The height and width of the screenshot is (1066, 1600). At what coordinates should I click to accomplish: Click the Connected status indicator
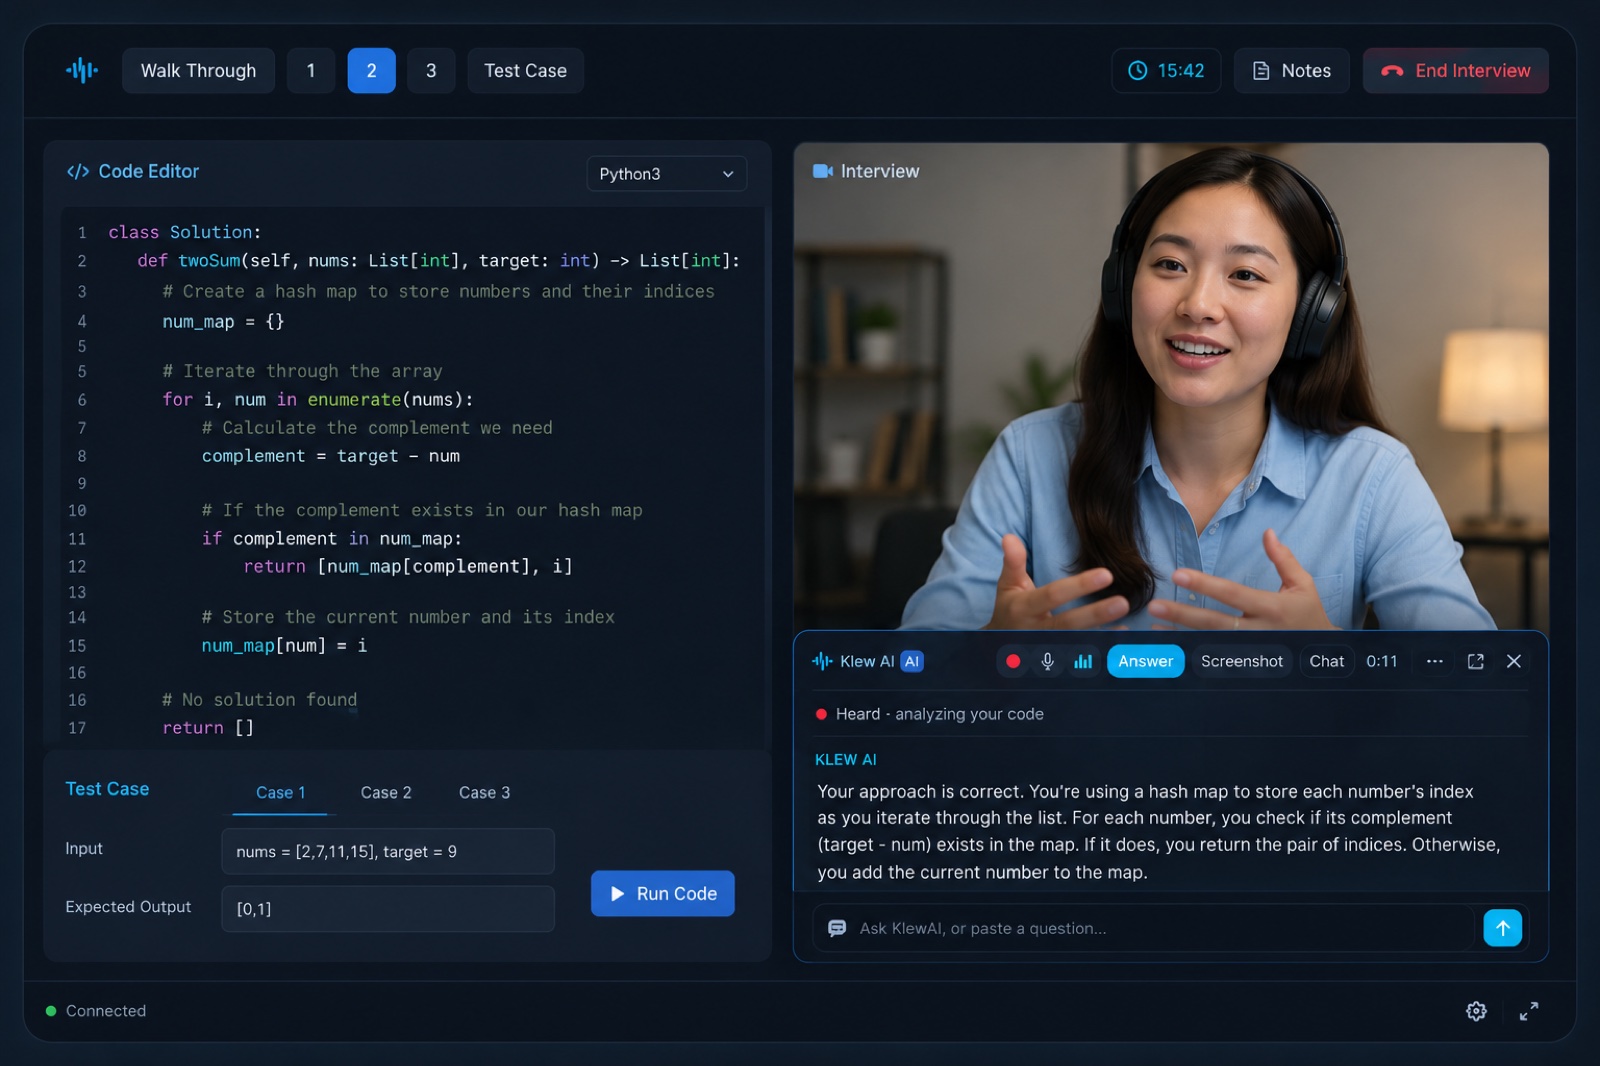coord(96,1011)
